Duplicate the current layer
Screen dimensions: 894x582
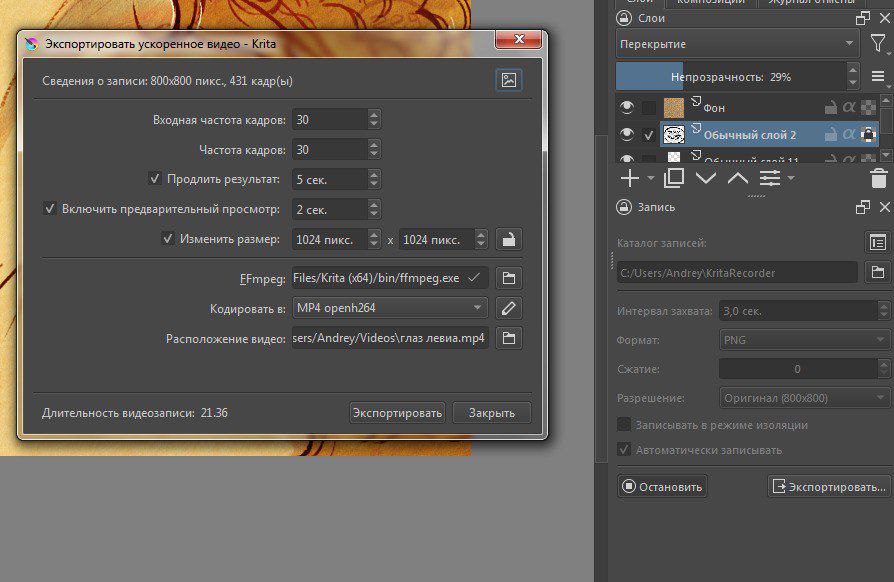[674, 179]
